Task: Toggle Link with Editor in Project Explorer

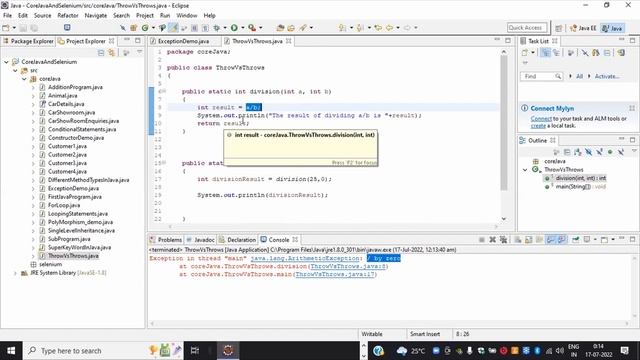Action: pos(111,53)
